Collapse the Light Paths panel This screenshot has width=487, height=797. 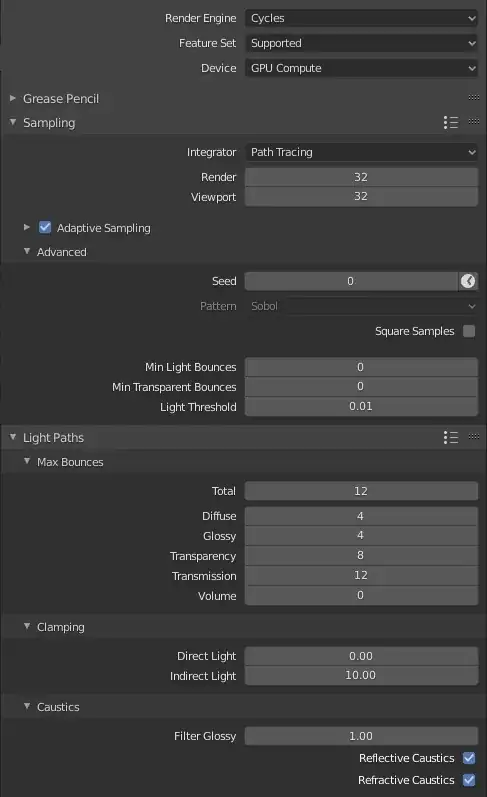(x=13, y=437)
